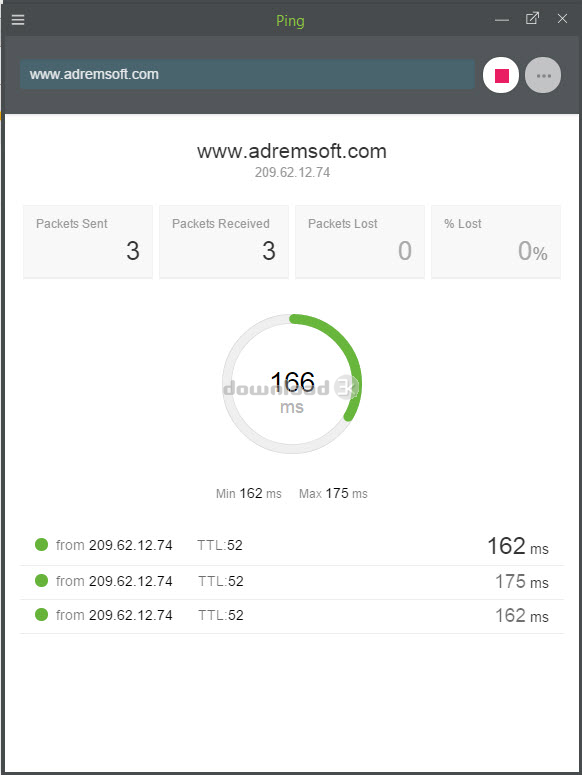Open the hamburger menu
The image size is (582, 775).
[18, 20]
